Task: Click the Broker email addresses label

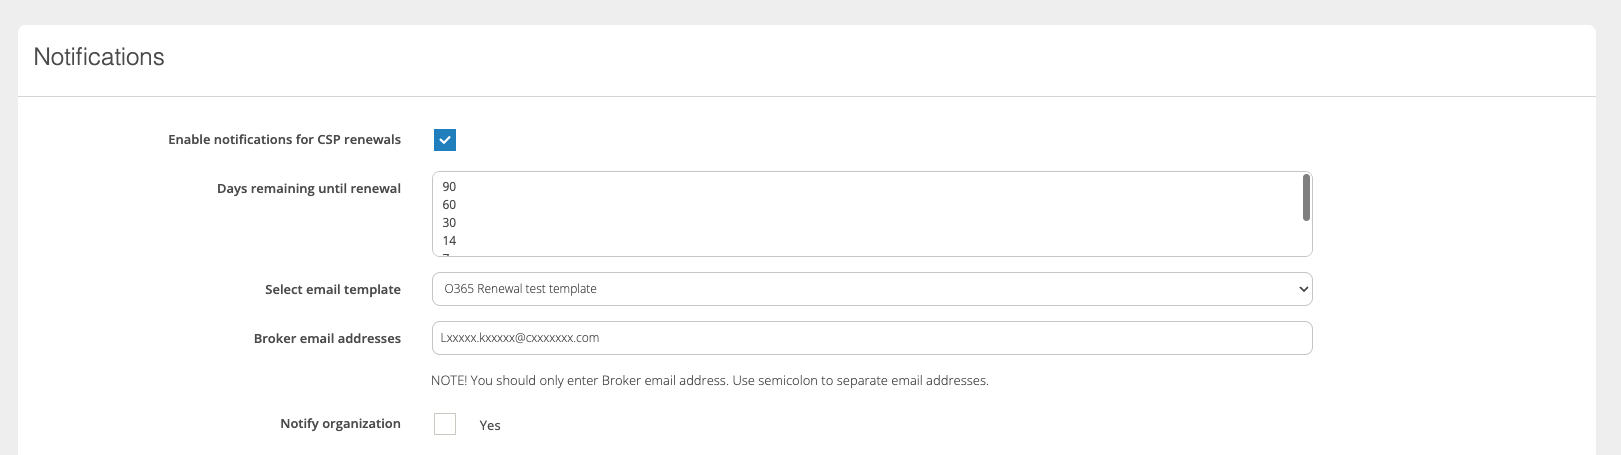Action: [x=327, y=339]
